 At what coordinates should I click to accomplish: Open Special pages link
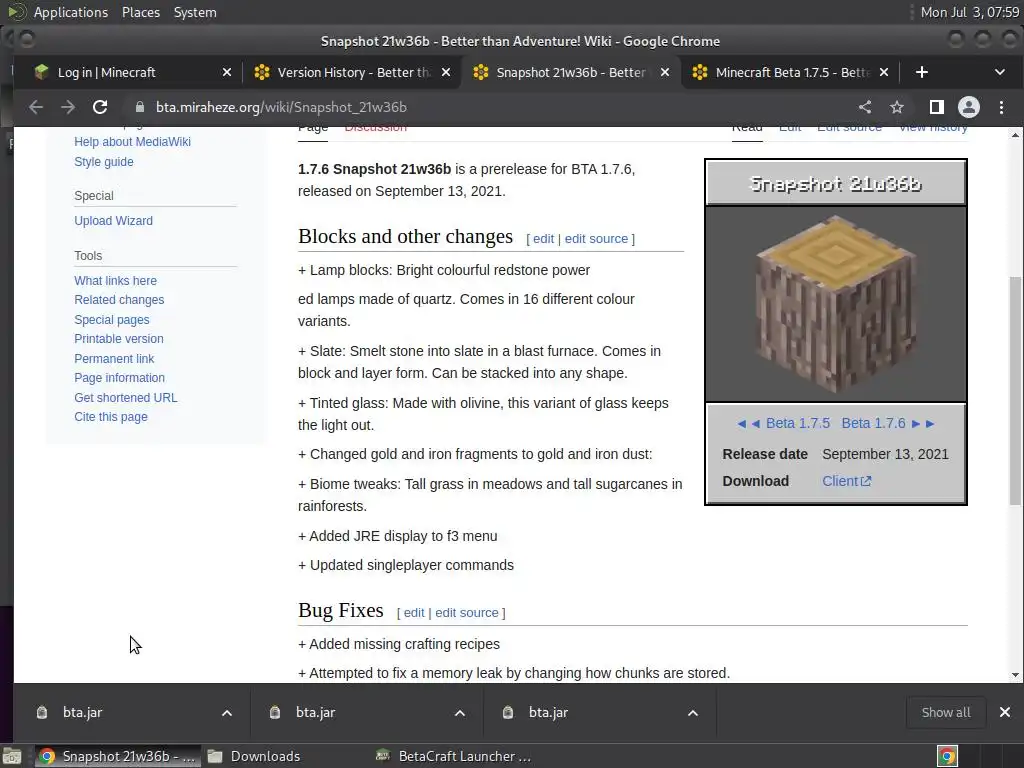click(x=112, y=320)
